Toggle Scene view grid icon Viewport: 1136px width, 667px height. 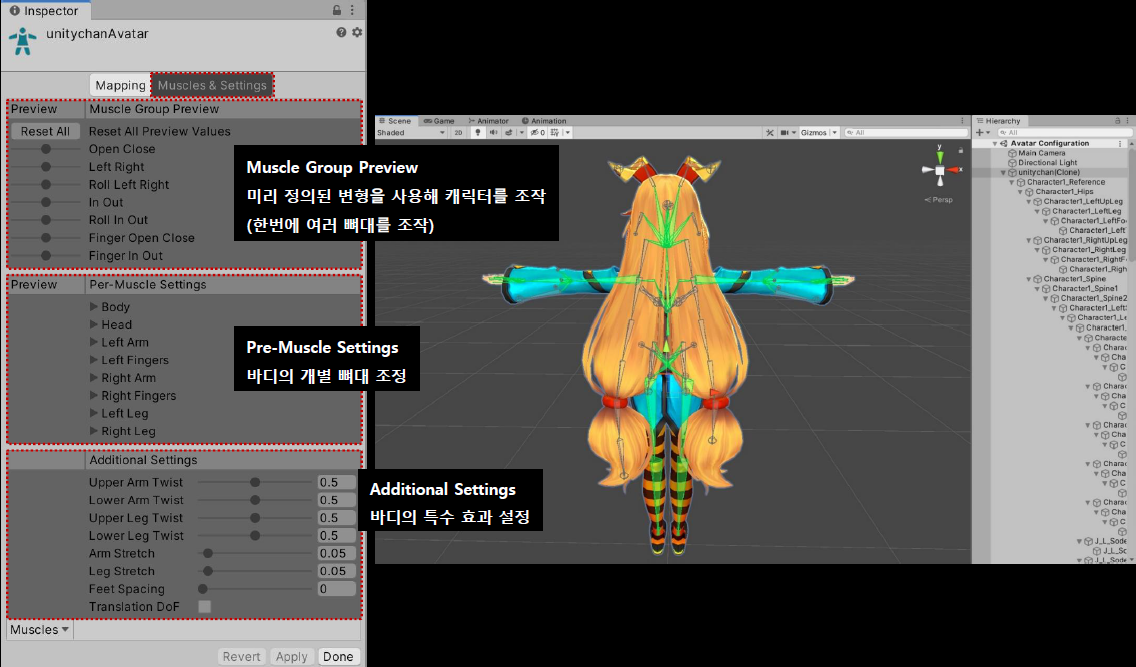555,133
